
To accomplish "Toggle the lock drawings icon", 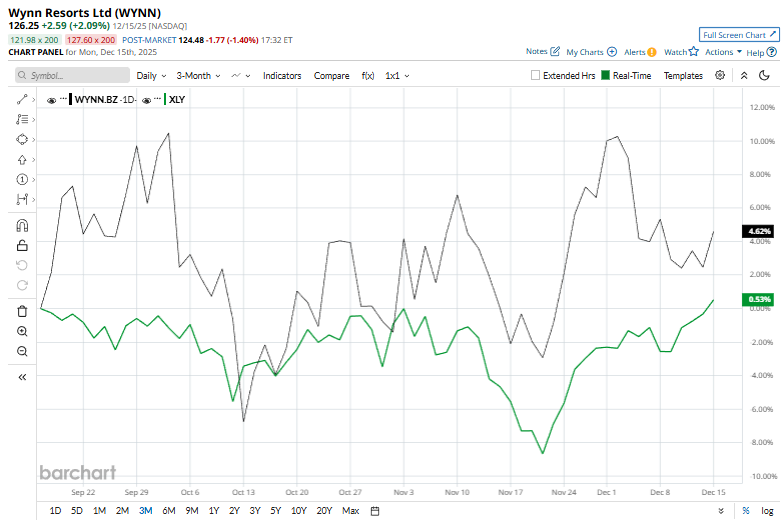I will 22,245.
